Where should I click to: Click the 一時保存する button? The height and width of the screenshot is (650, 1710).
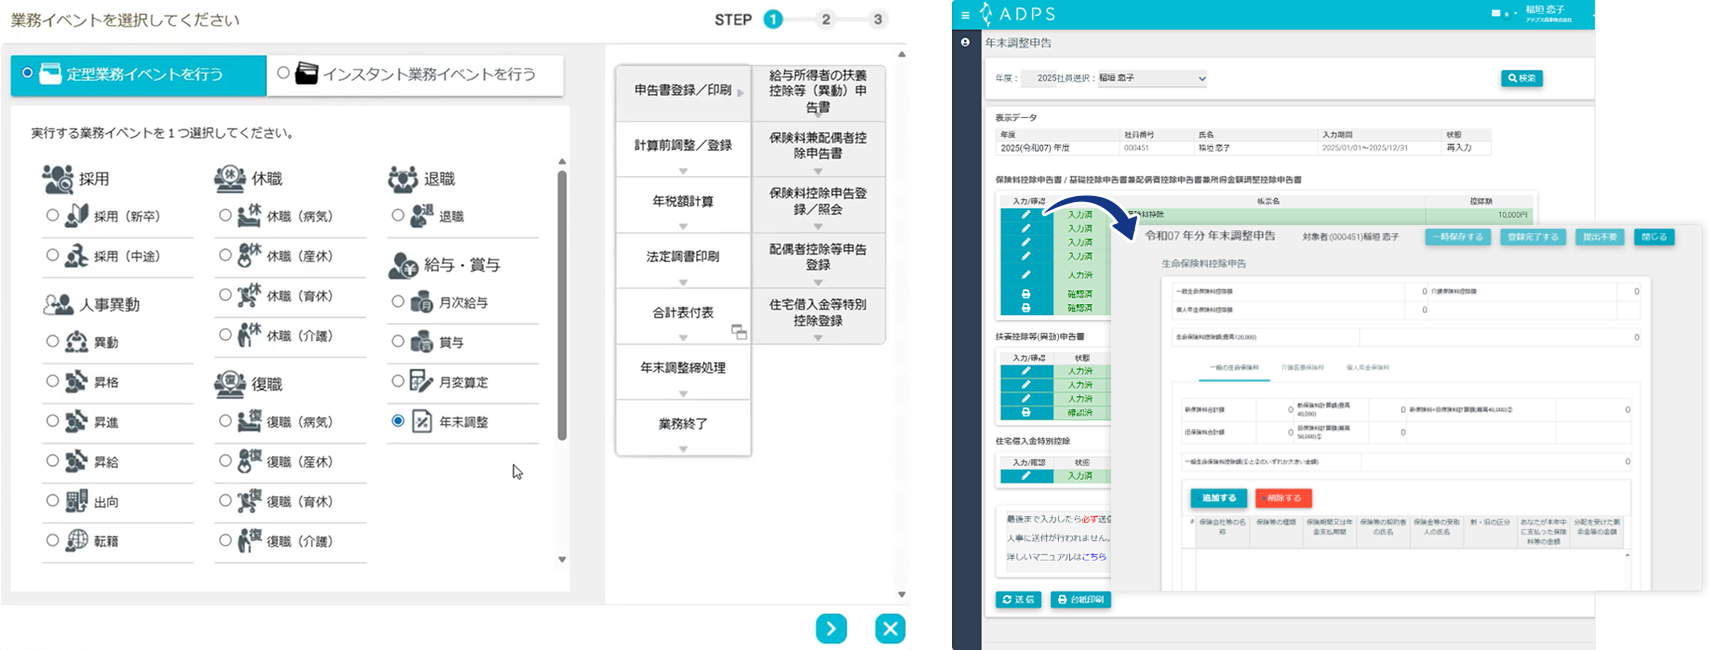[x=1459, y=237]
